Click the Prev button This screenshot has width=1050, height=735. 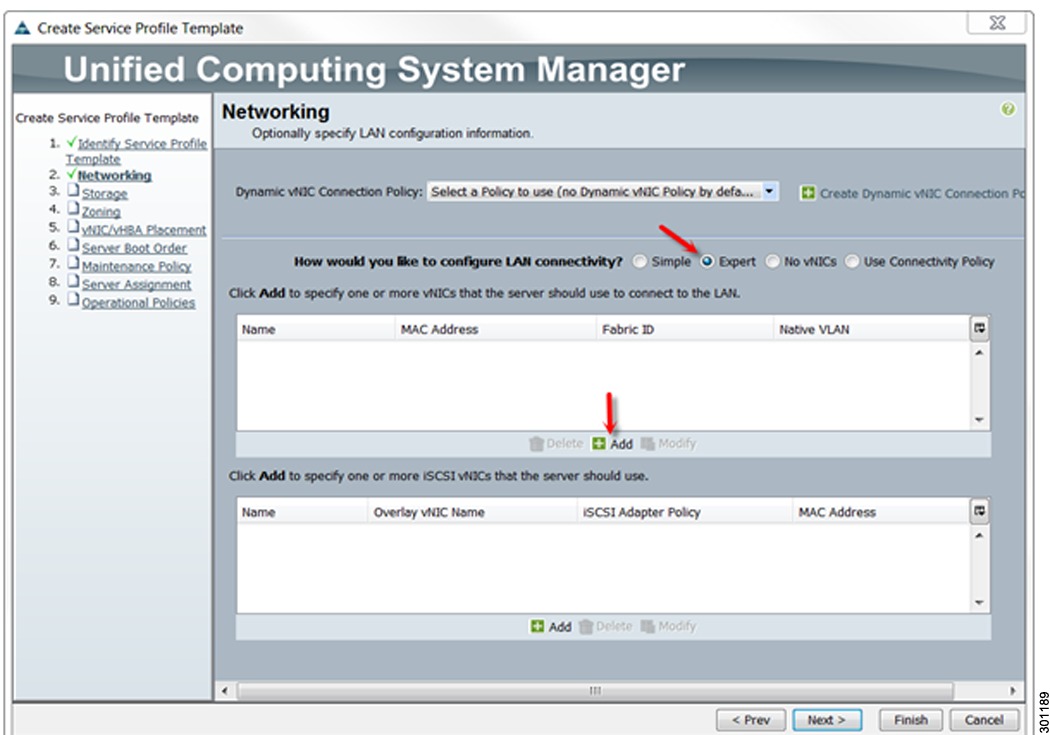click(750, 720)
